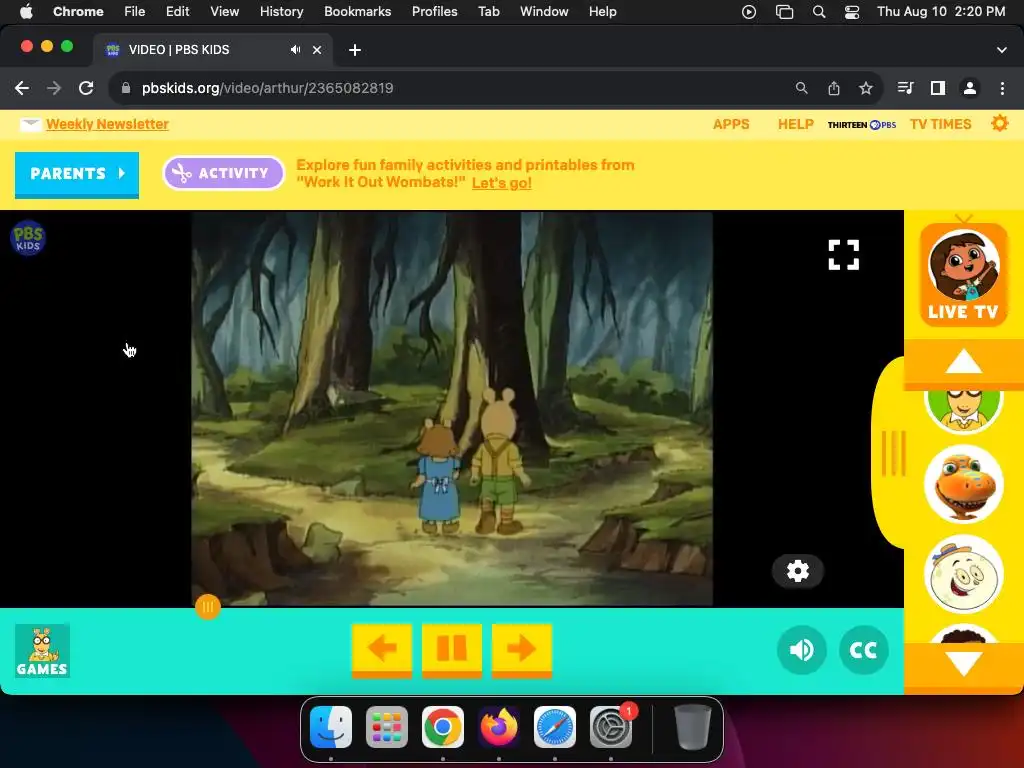Reload the PBS Kids page
This screenshot has width=1024, height=768.
(x=86, y=88)
